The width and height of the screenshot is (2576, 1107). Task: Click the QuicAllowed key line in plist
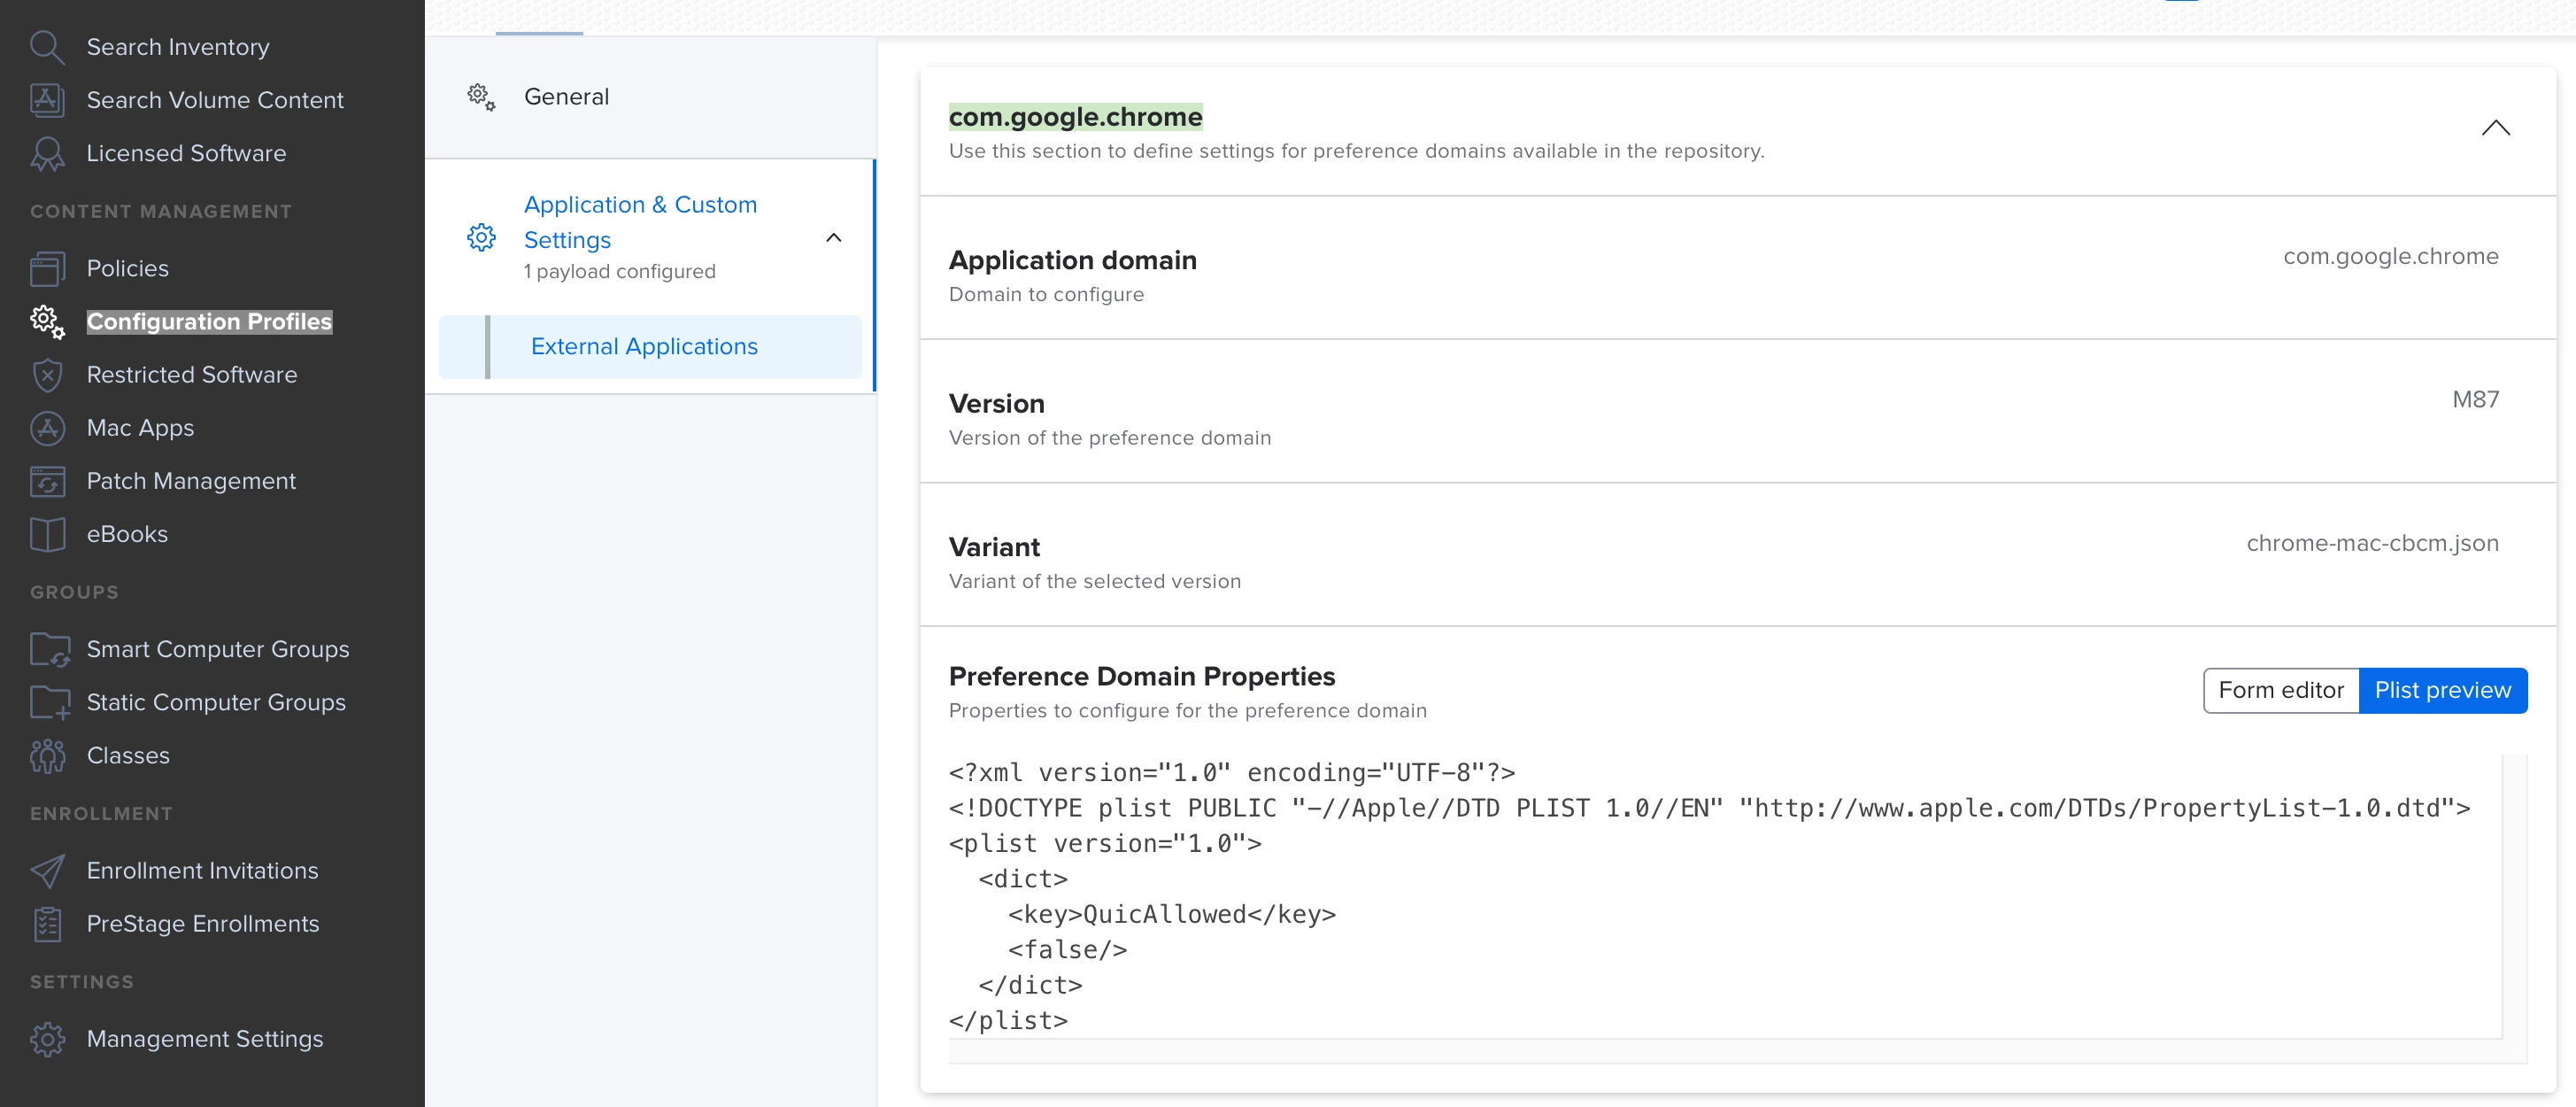tap(1172, 914)
